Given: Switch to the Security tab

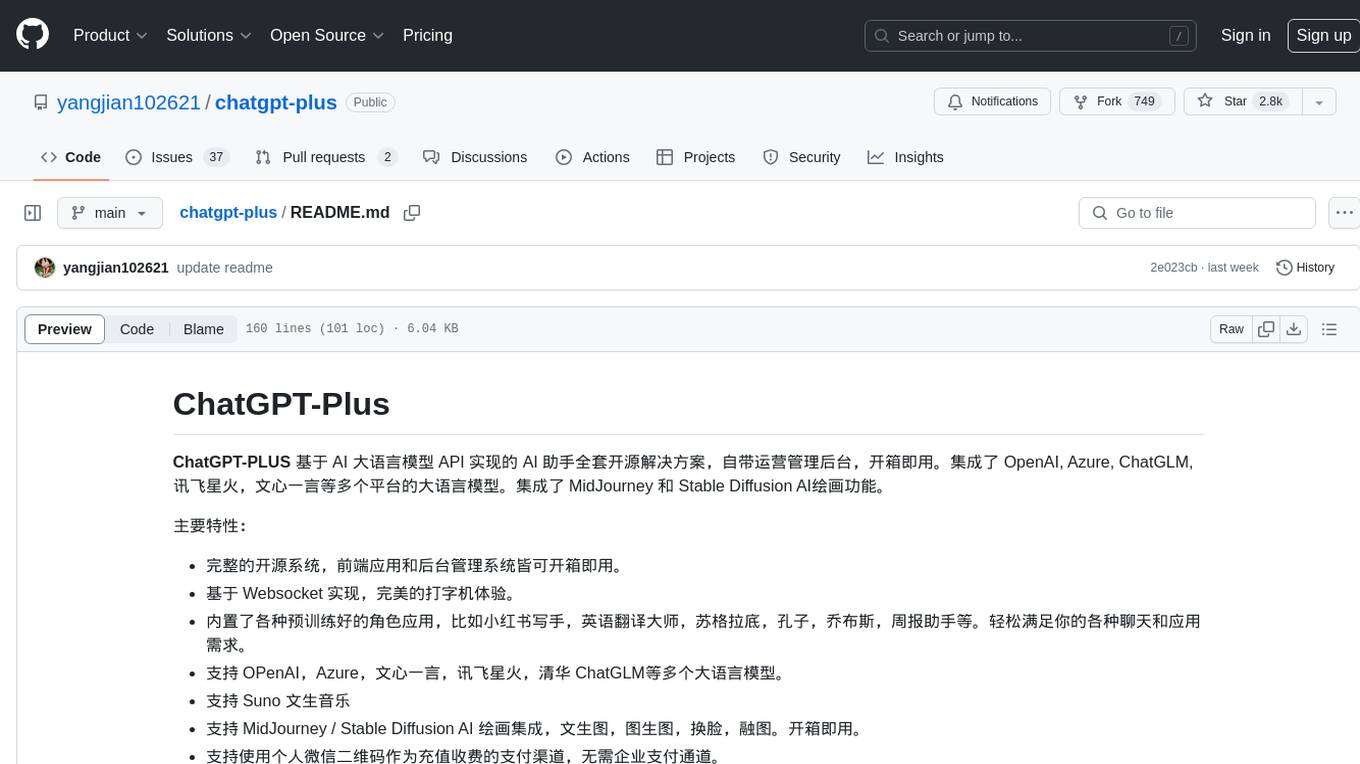Looking at the screenshot, I should click(801, 157).
